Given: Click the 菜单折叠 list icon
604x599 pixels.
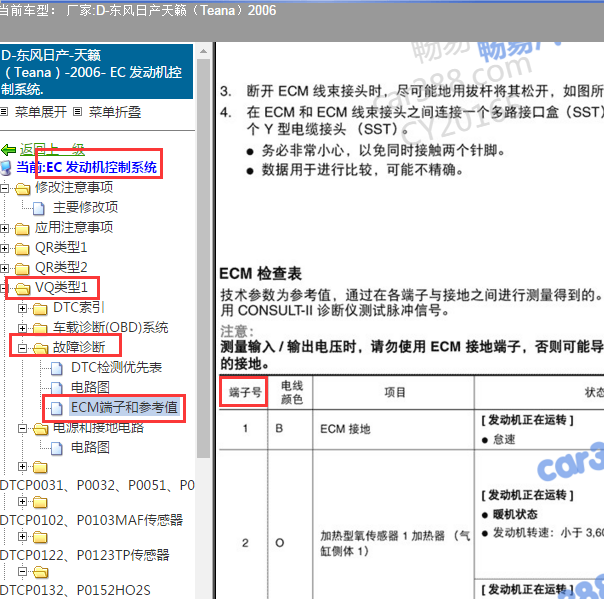Looking at the screenshot, I should [x=77, y=112].
